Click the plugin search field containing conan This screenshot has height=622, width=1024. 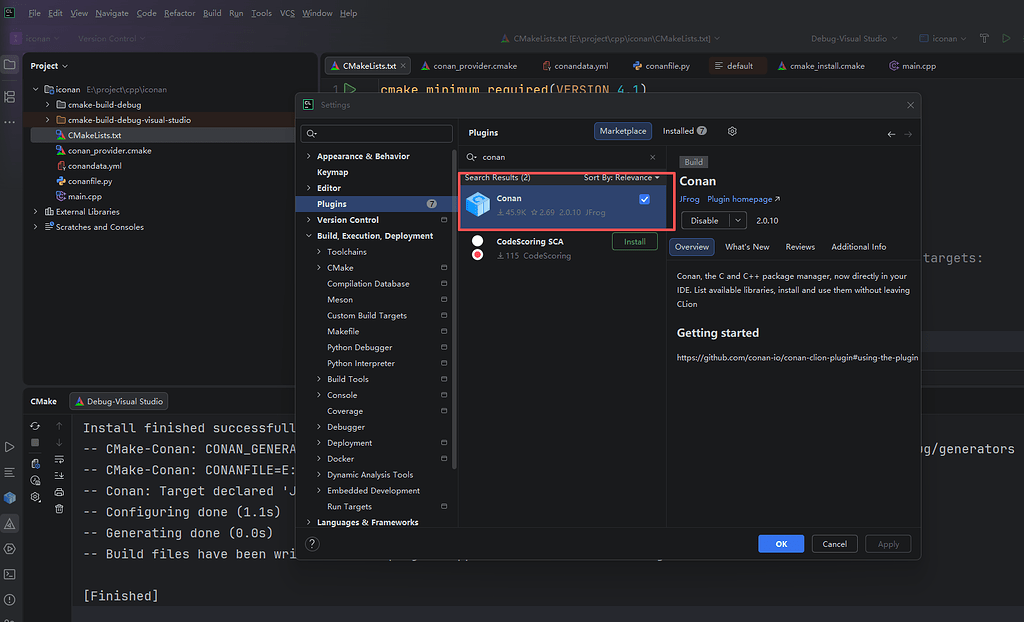point(560,157)
